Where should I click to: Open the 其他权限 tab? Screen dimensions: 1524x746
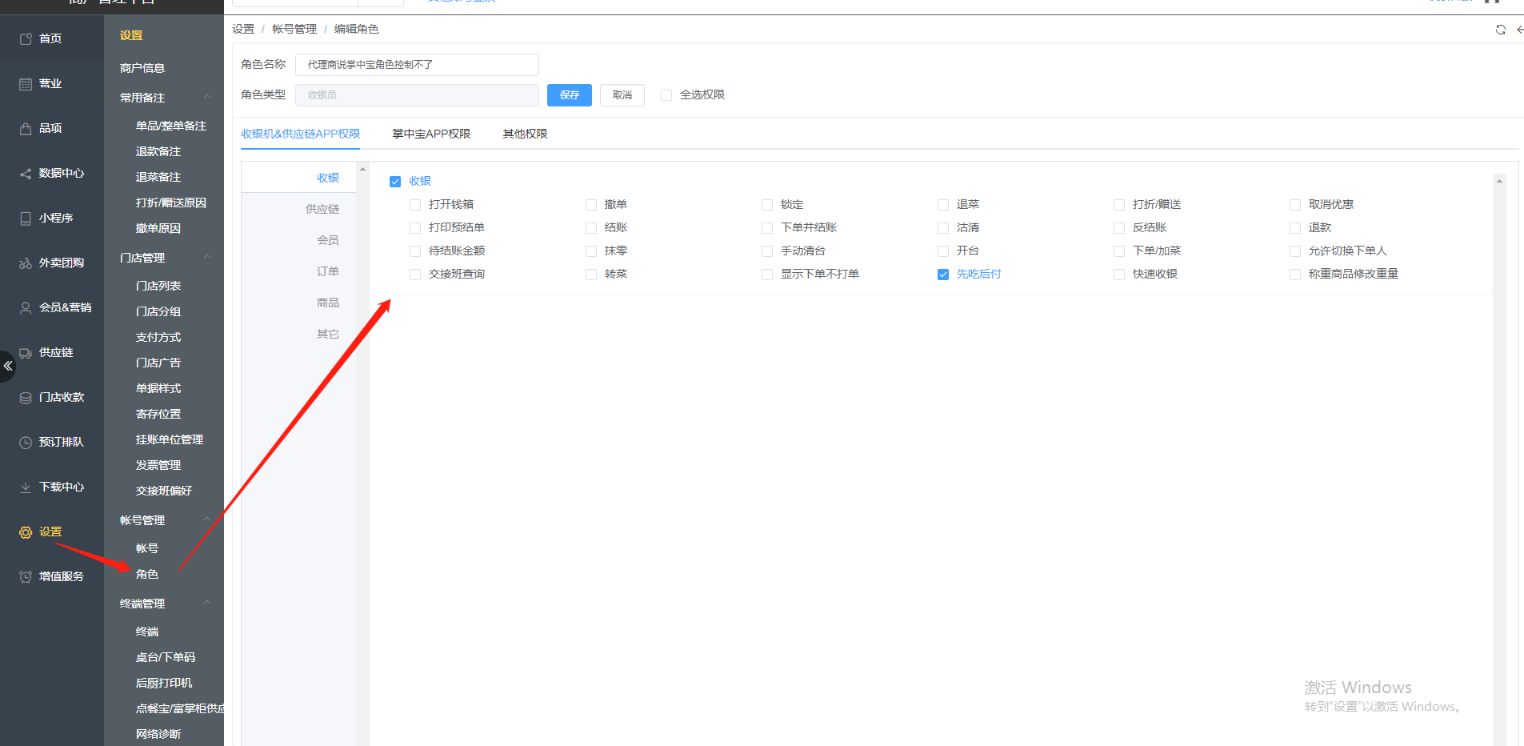click(525, 134)
